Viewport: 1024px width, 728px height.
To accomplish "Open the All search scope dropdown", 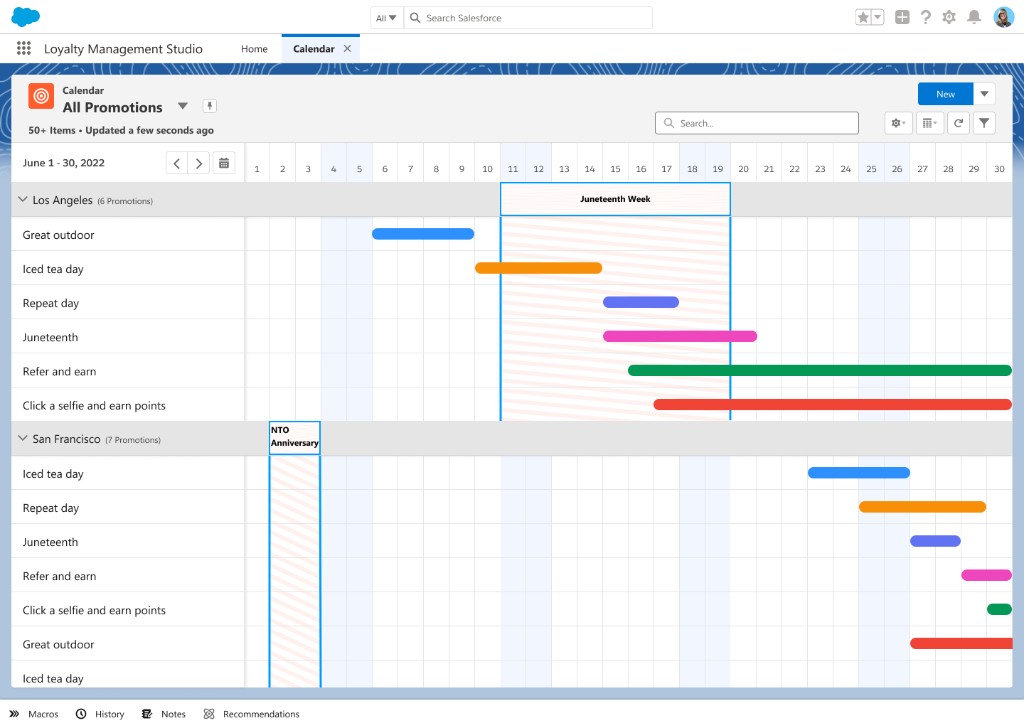I will 386,18.
